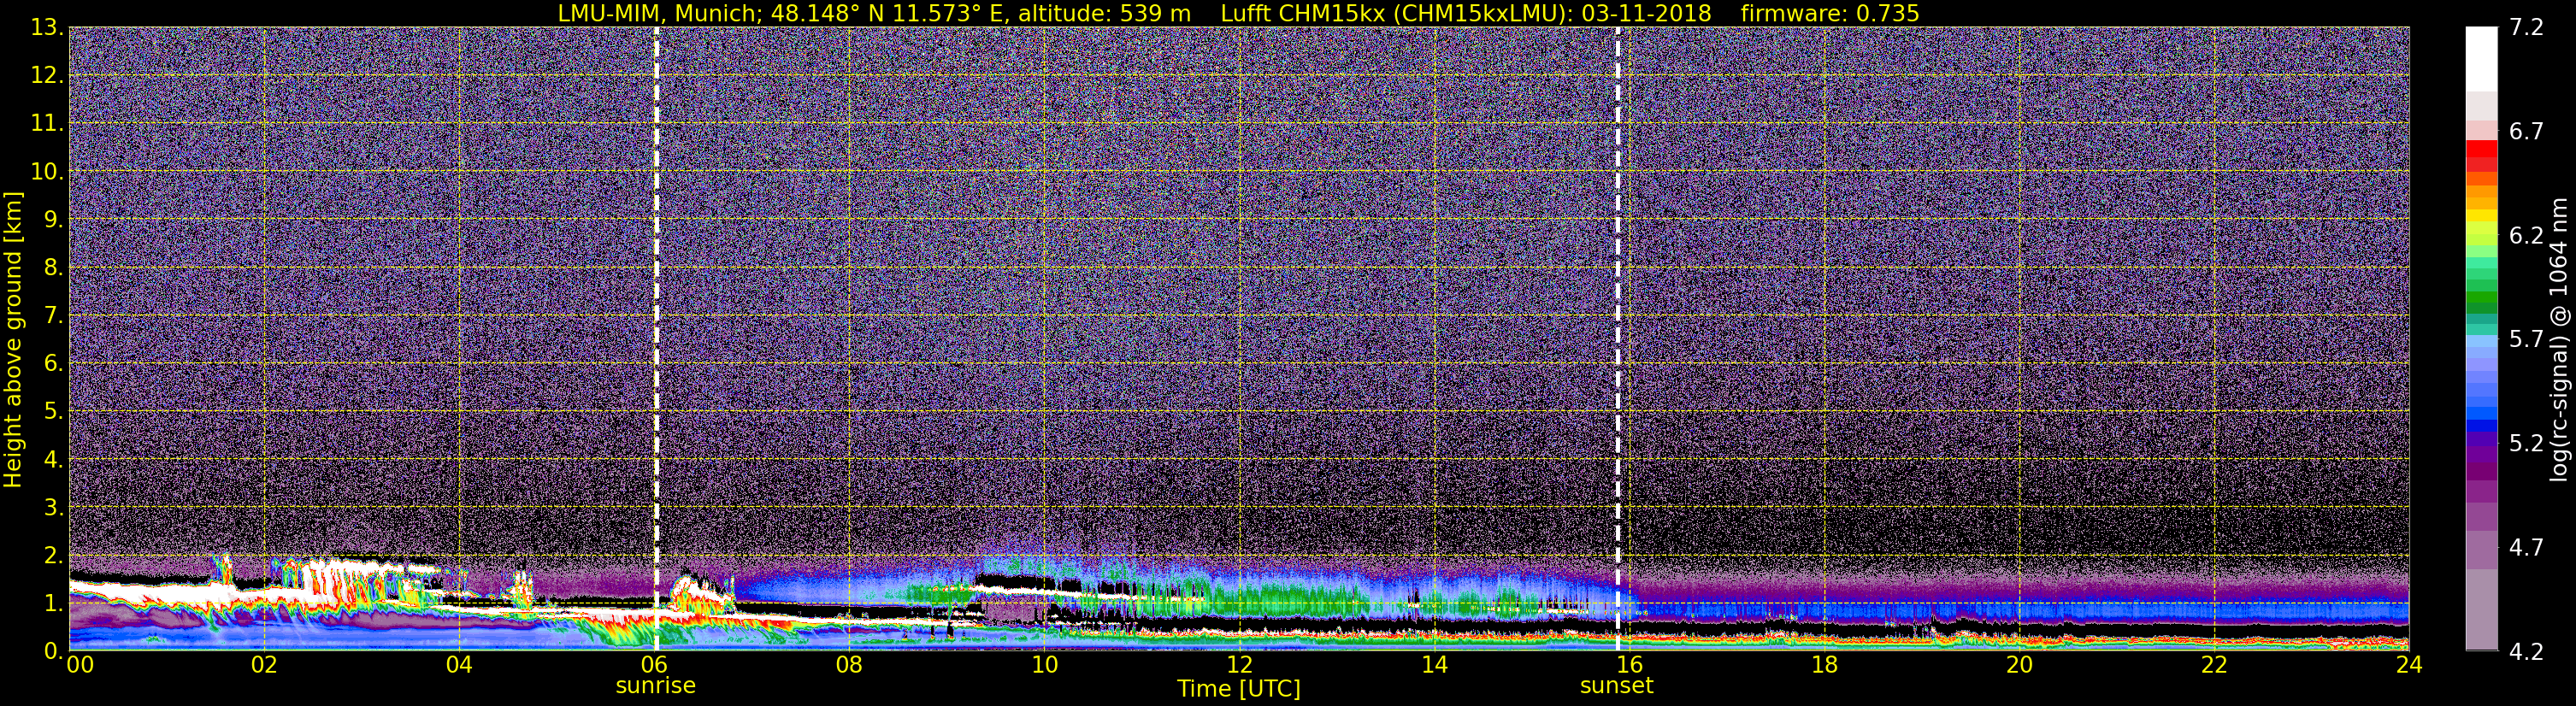Click the green band of the colorbar
Image resolution: width=2576 pixels, height=706 pixels.
[x=2481, y=298]
